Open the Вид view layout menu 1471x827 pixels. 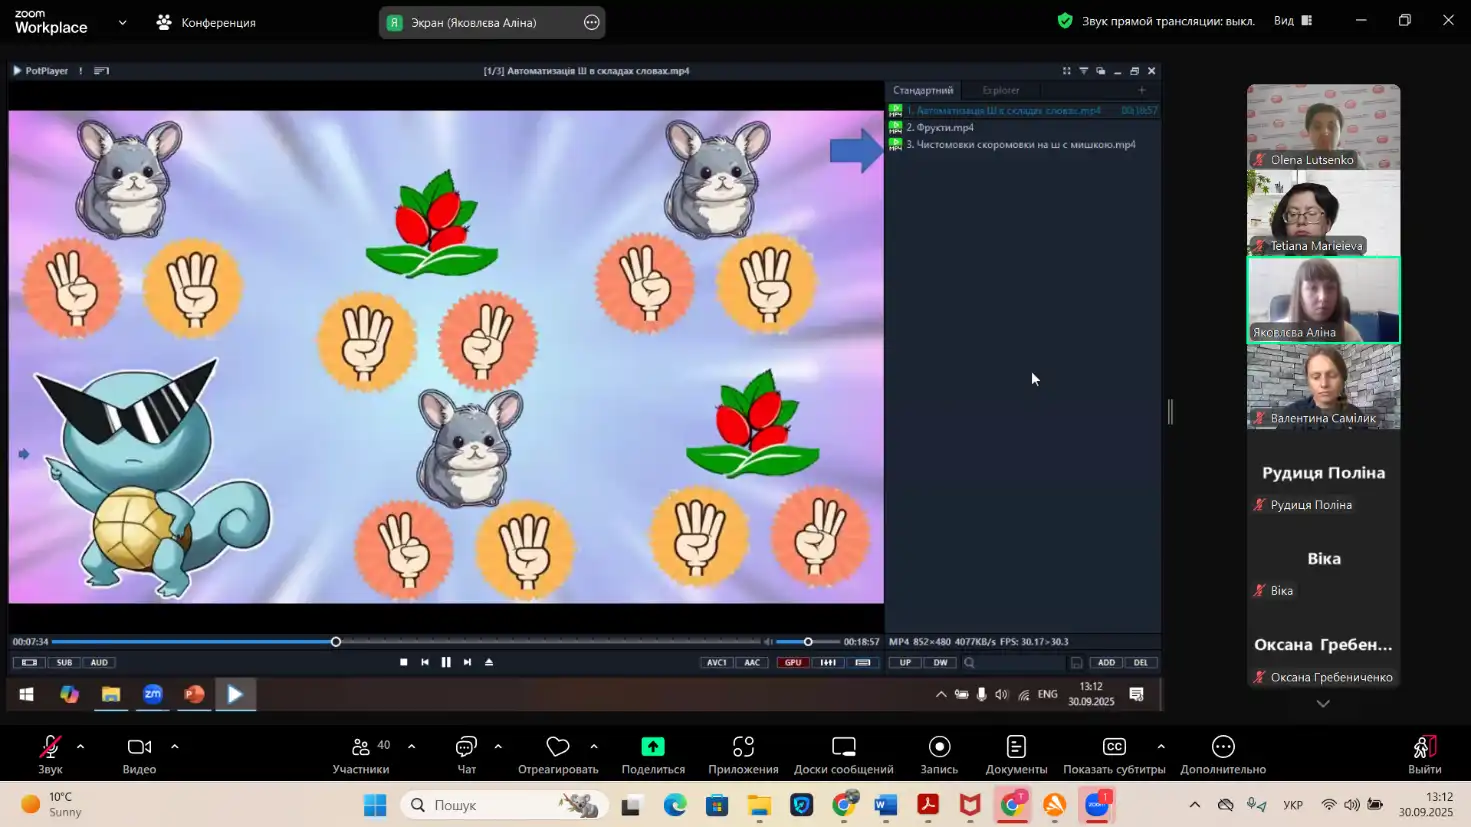click(1293, 20)
